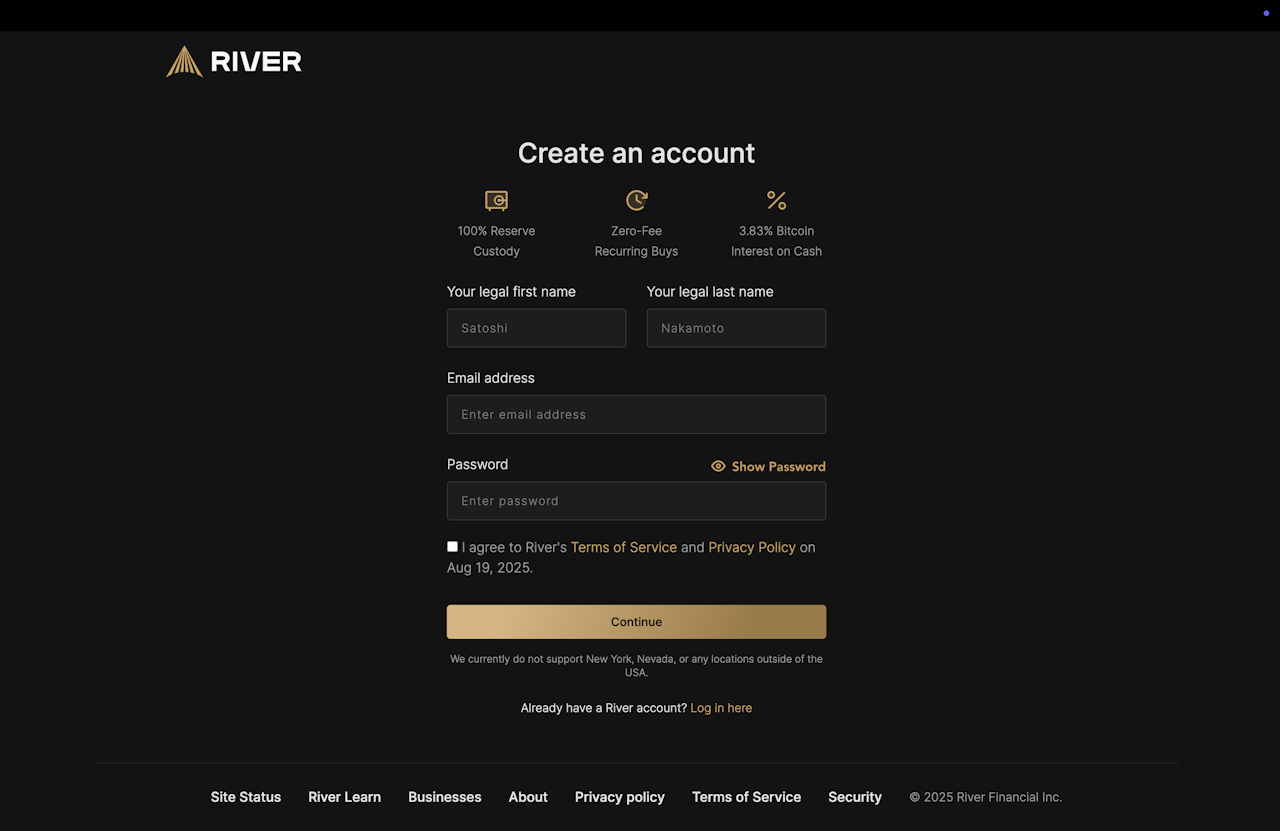The image size is (1280, 831).
Task: Click the Create an account heading
Action: 636,153
